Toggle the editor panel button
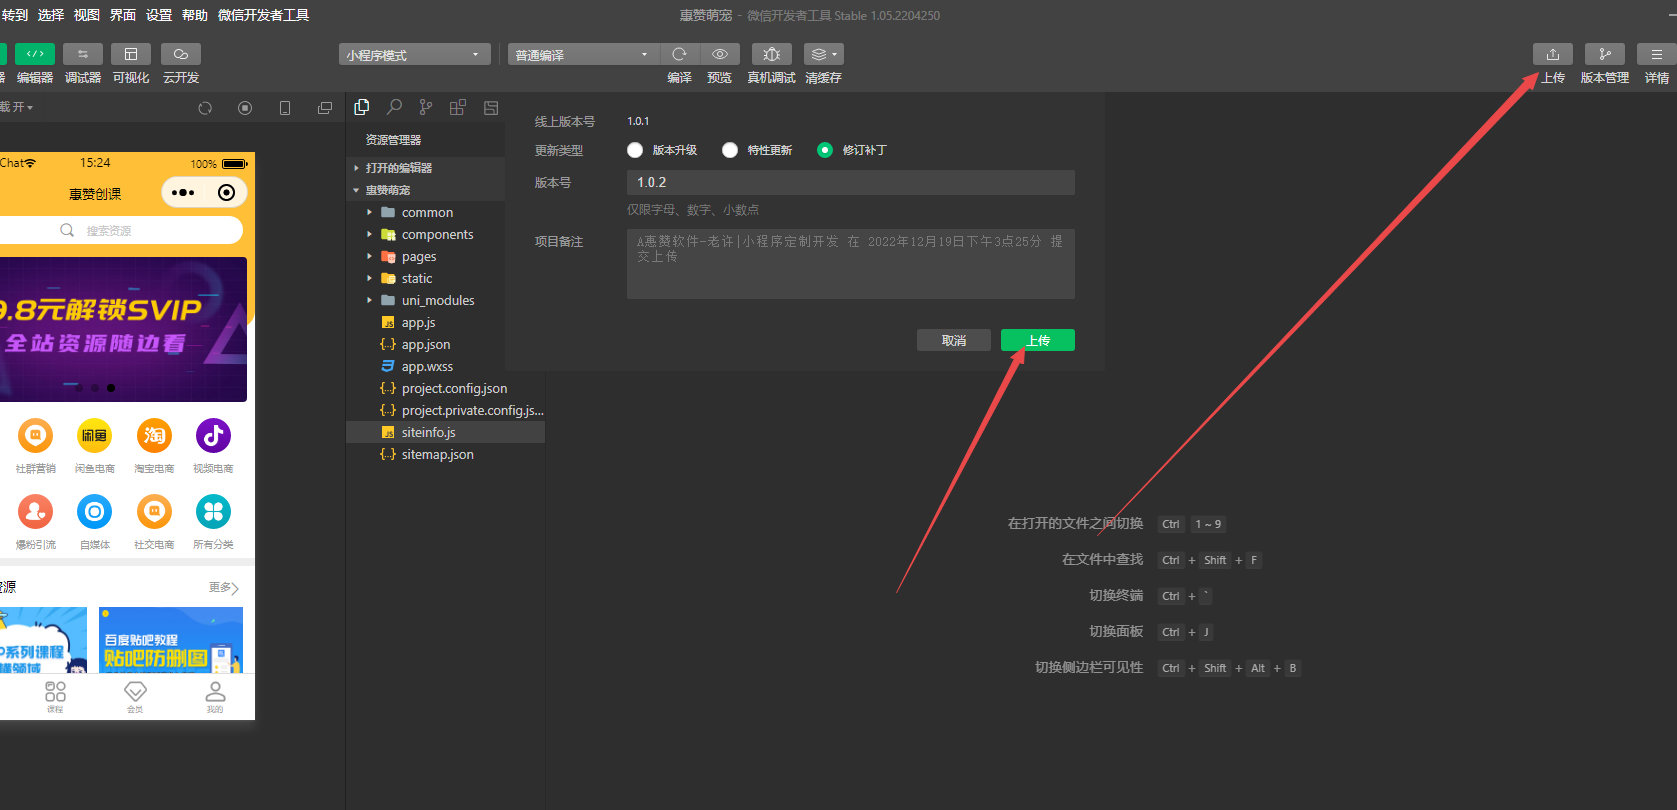 point(35,54)
